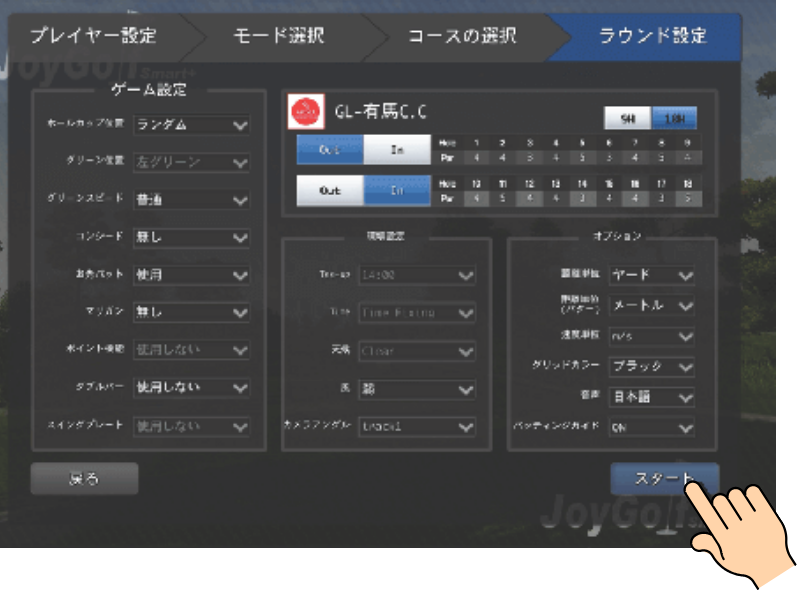Image resolution: width=800 pixels, height=600 pixels.
Task: Open the スイングプレート dropdown
Action: coord(191,426)
